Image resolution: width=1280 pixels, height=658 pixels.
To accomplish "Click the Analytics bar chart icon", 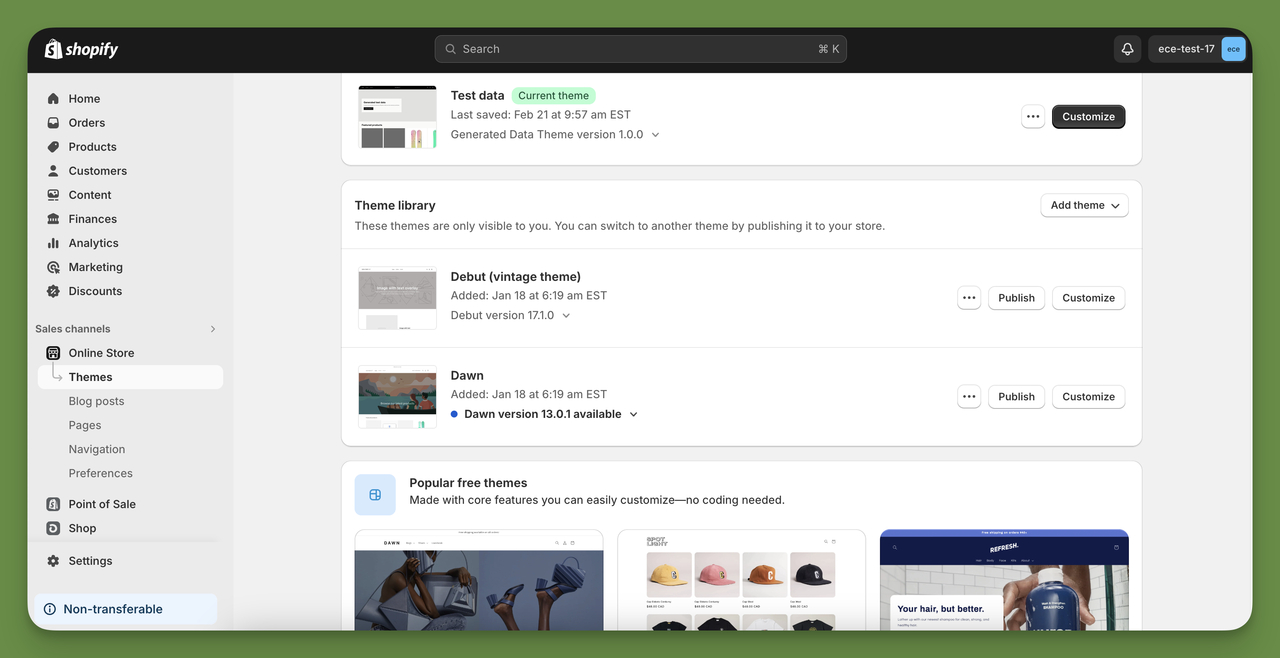I will tap(54, 243).
